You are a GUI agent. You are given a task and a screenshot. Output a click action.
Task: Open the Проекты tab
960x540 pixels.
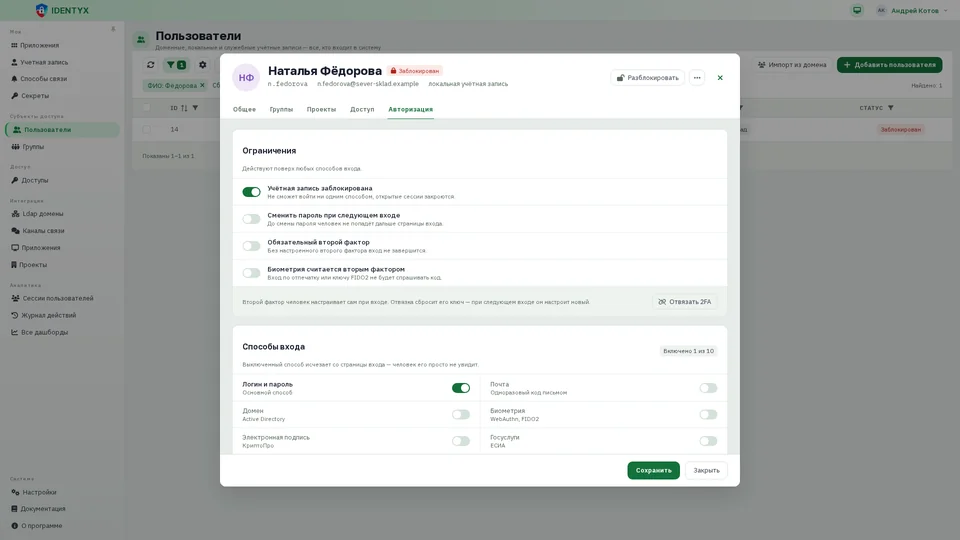321,110
